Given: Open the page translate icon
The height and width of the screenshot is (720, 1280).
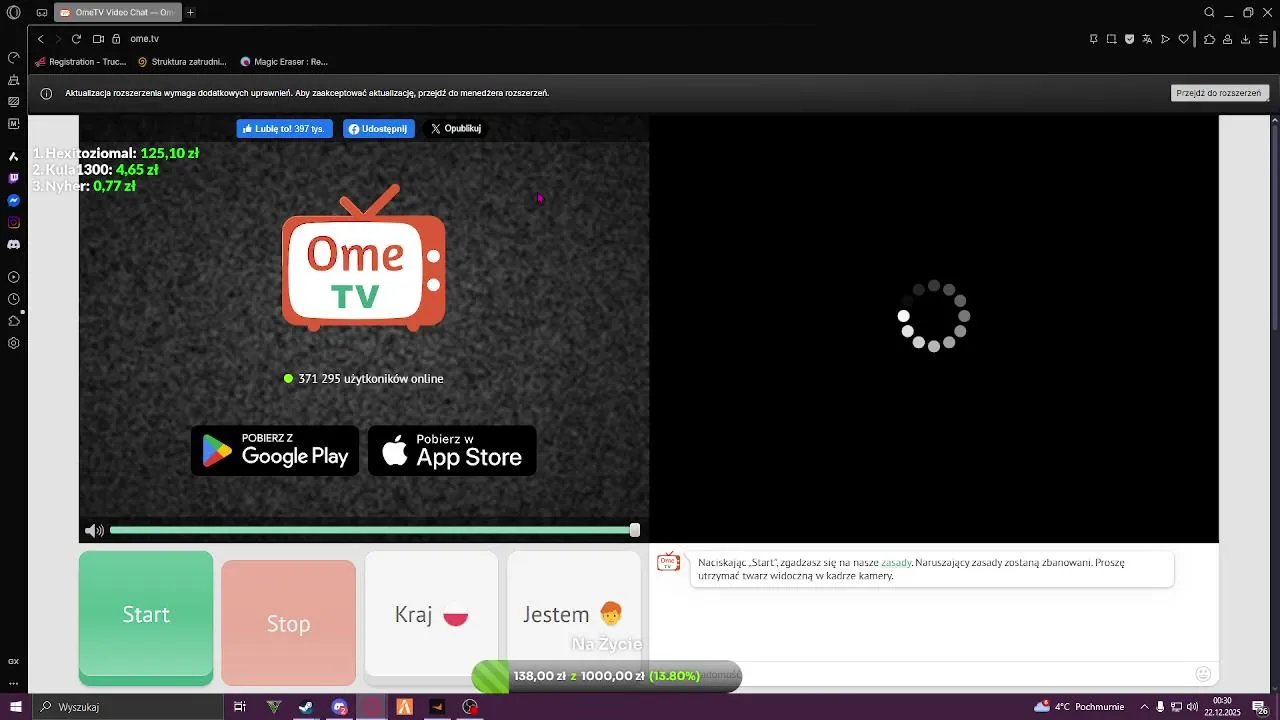Looking at the screenshot, I should coord(1147,39).
